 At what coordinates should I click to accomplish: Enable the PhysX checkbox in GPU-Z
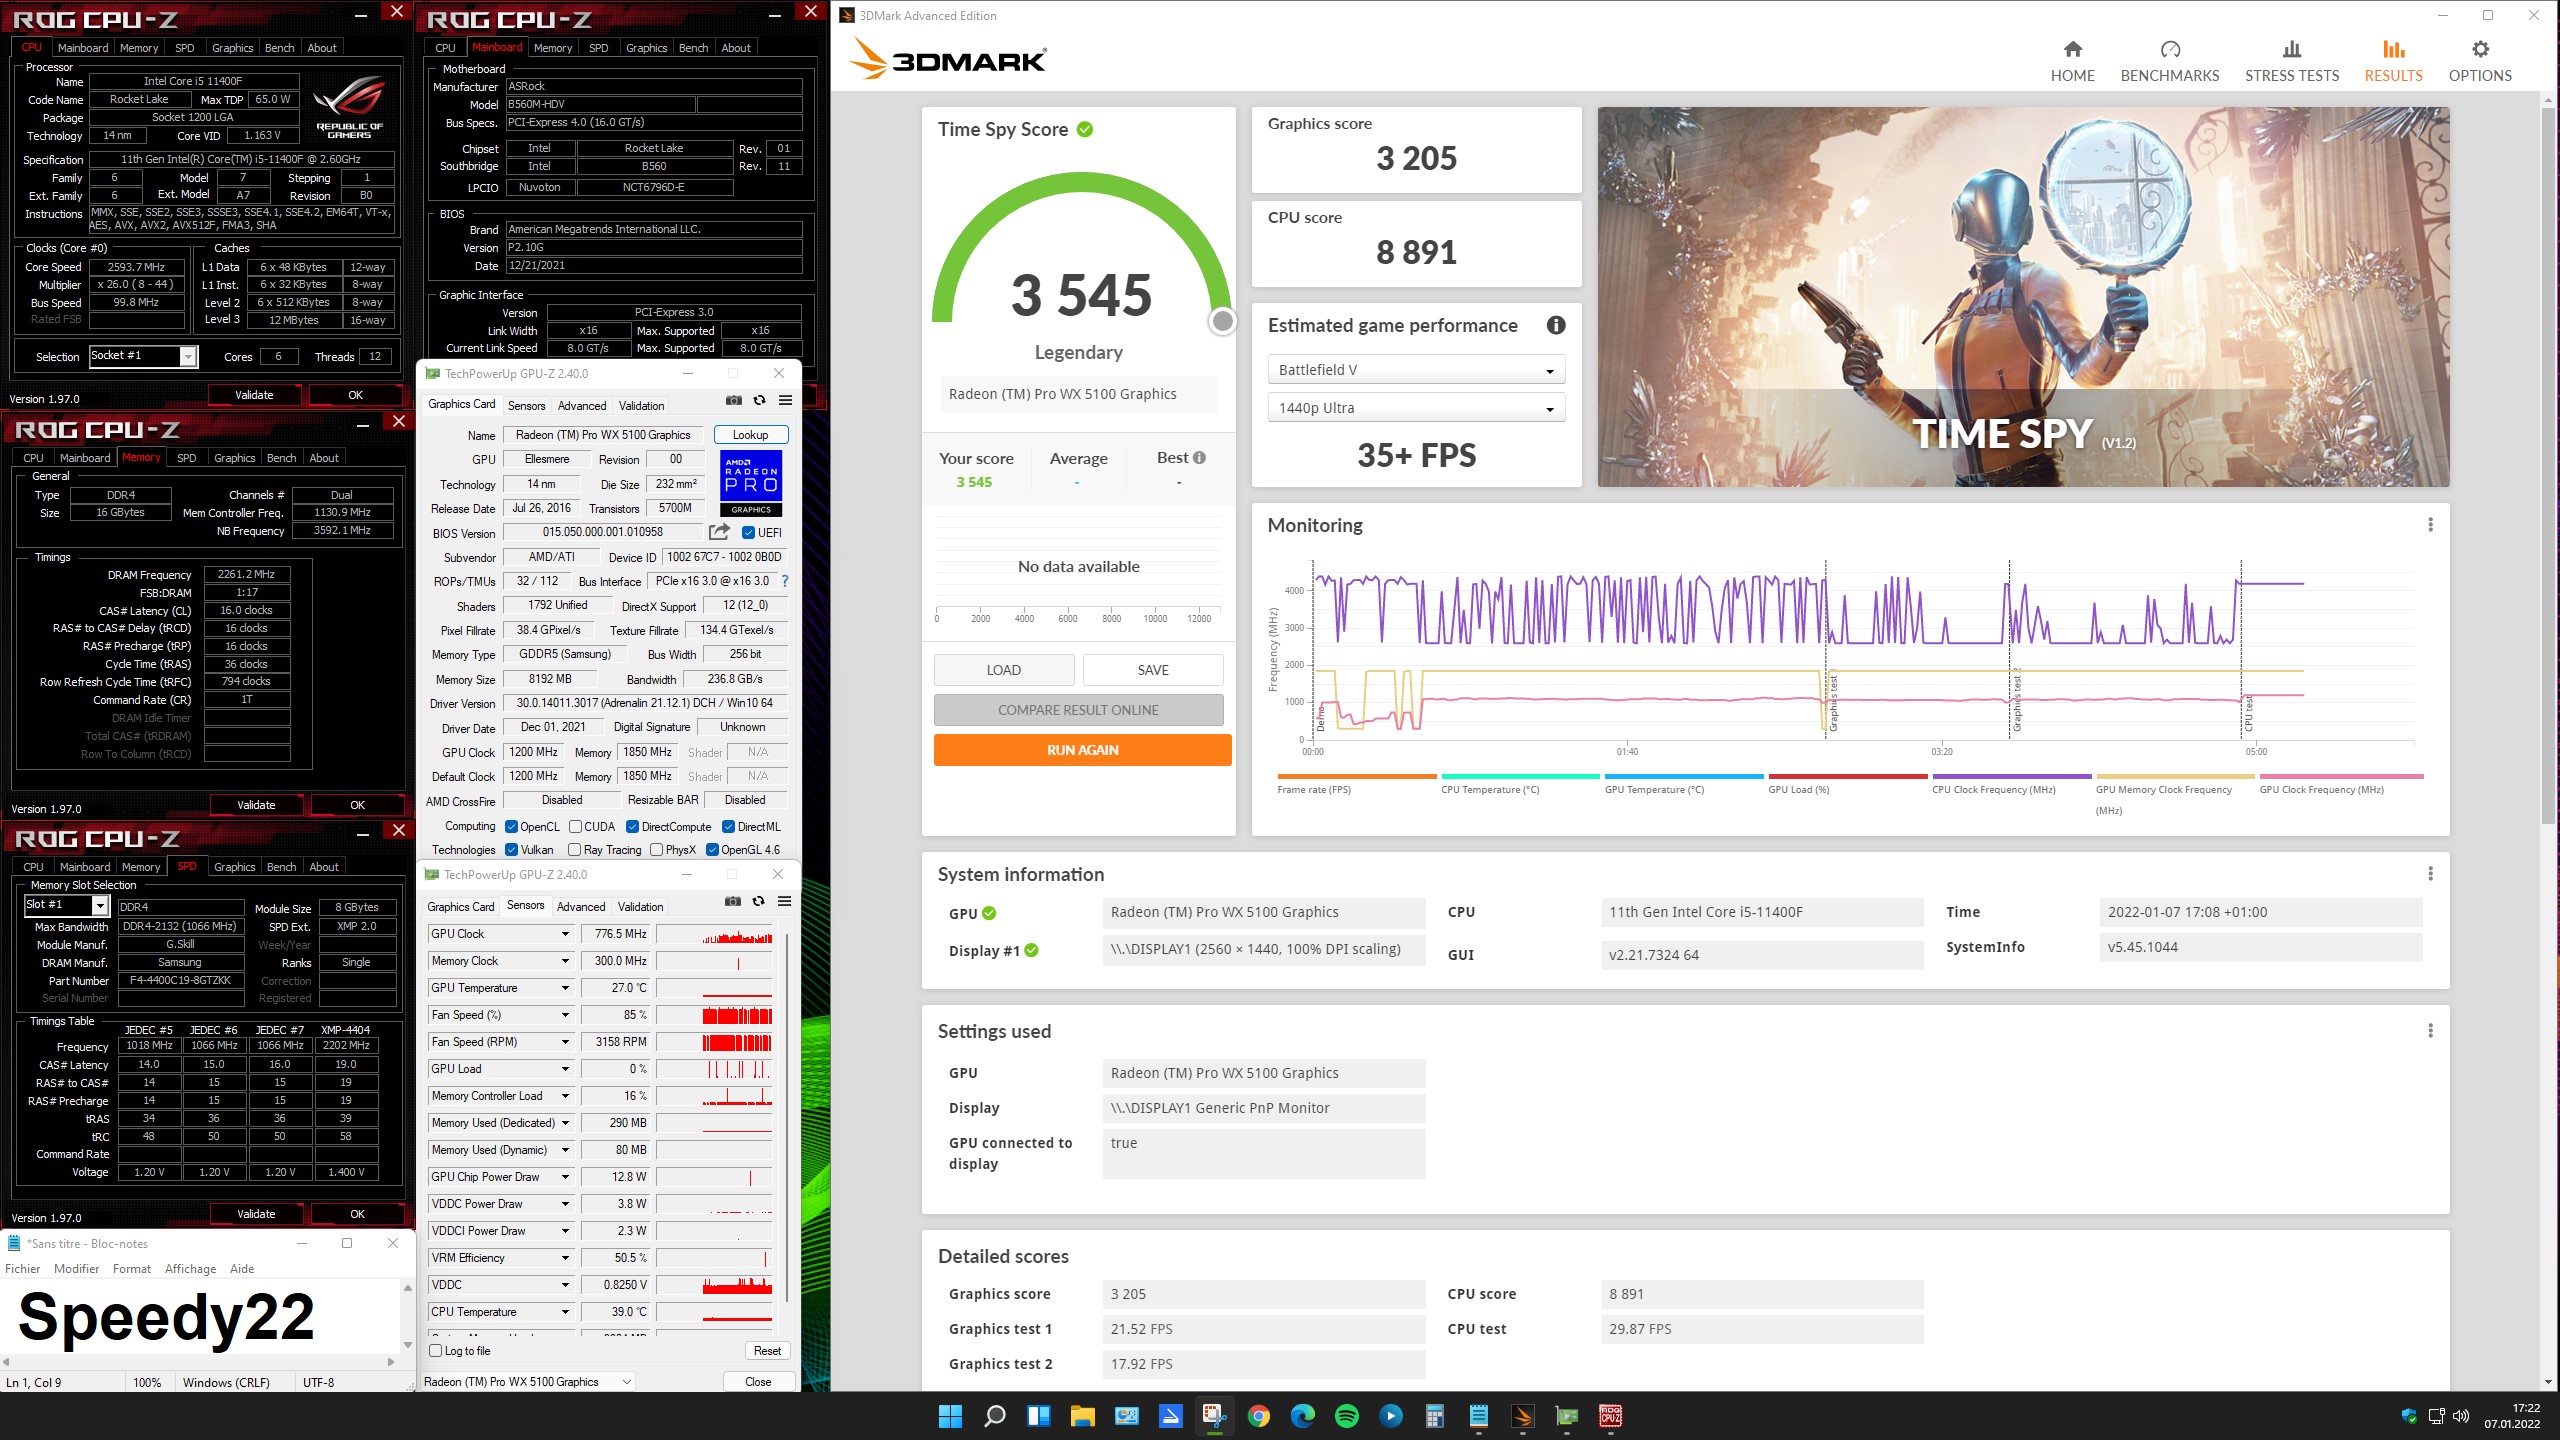[x=656, y=850]
